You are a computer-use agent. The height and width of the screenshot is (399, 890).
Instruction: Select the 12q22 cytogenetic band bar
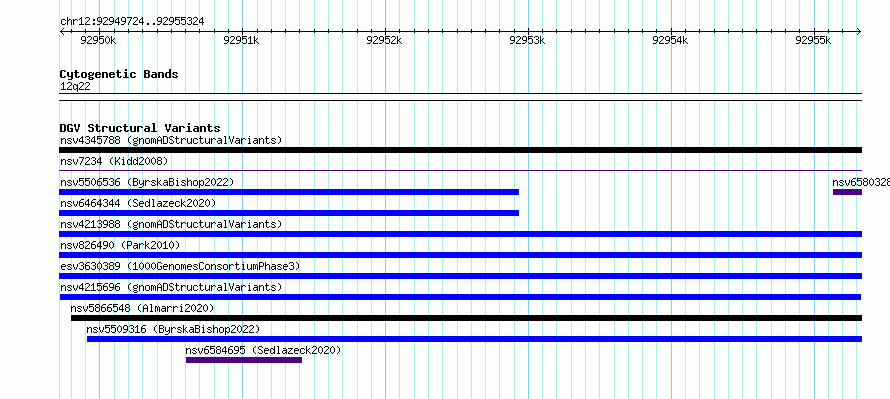(x=460, y=97)
